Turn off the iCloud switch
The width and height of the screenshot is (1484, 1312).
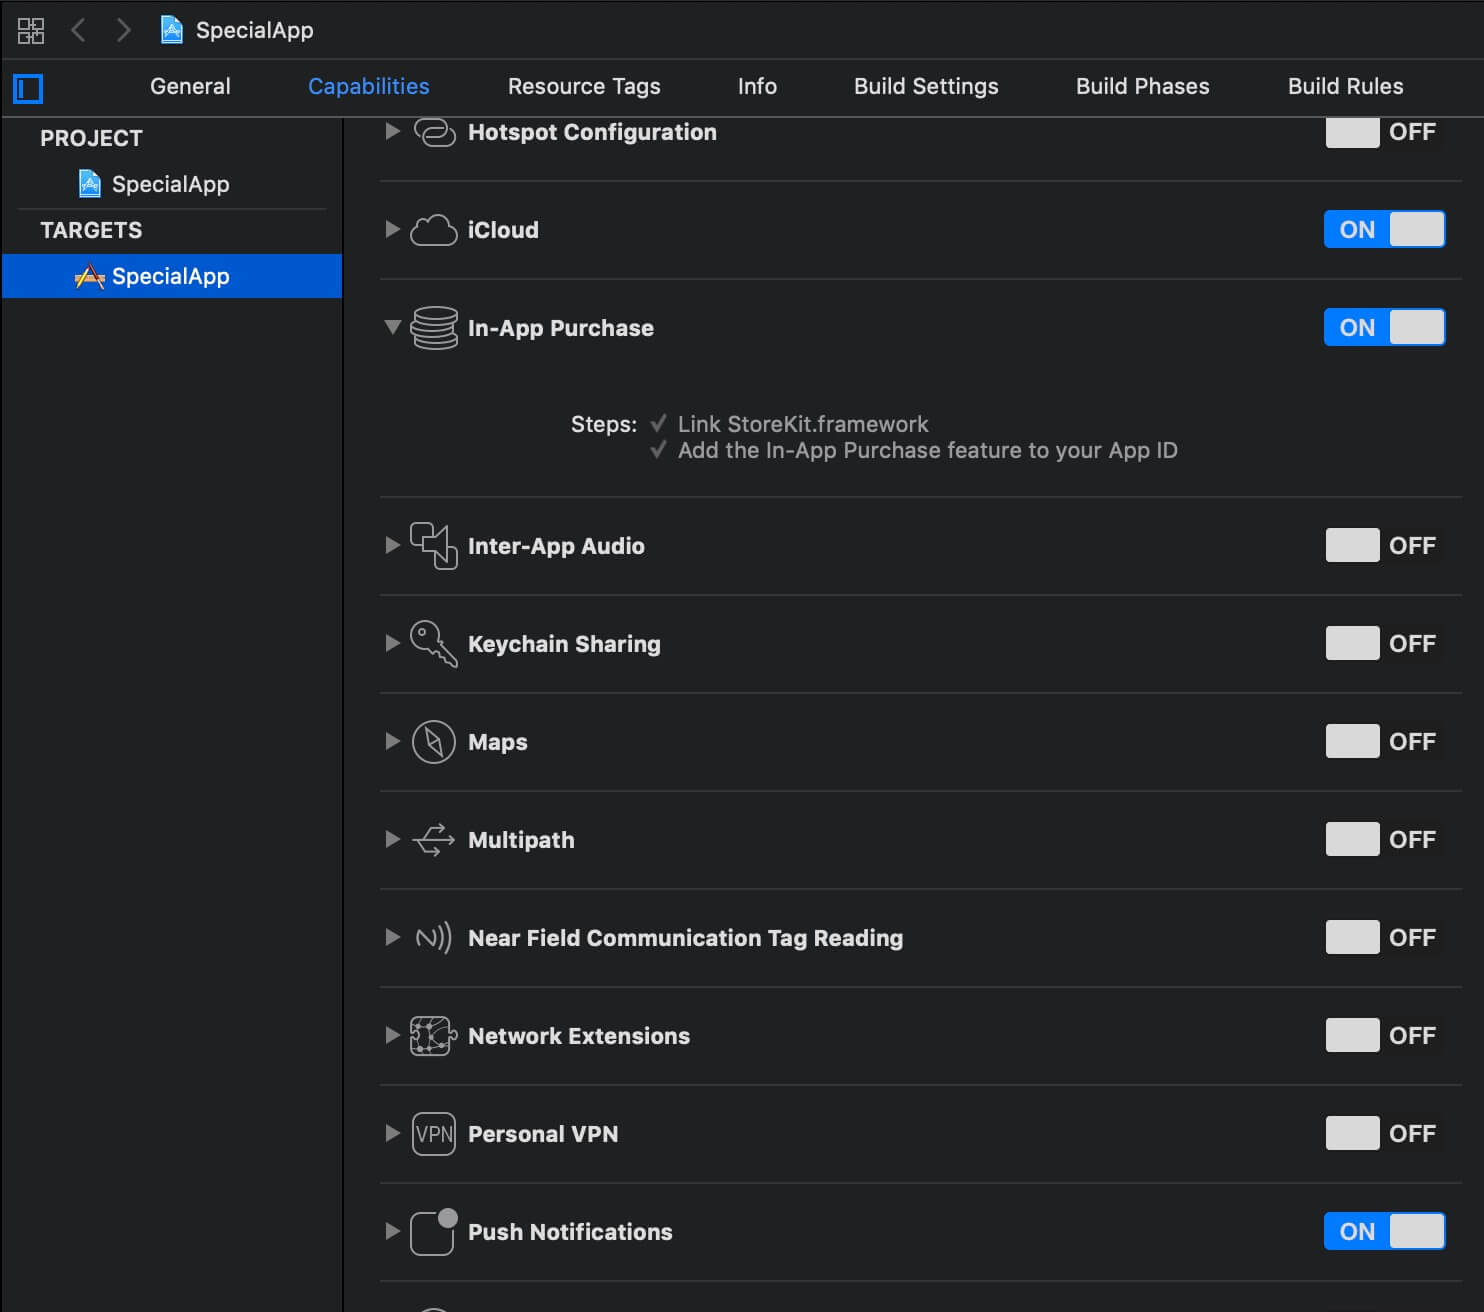pyautogui.click(x=1384, y=230)
